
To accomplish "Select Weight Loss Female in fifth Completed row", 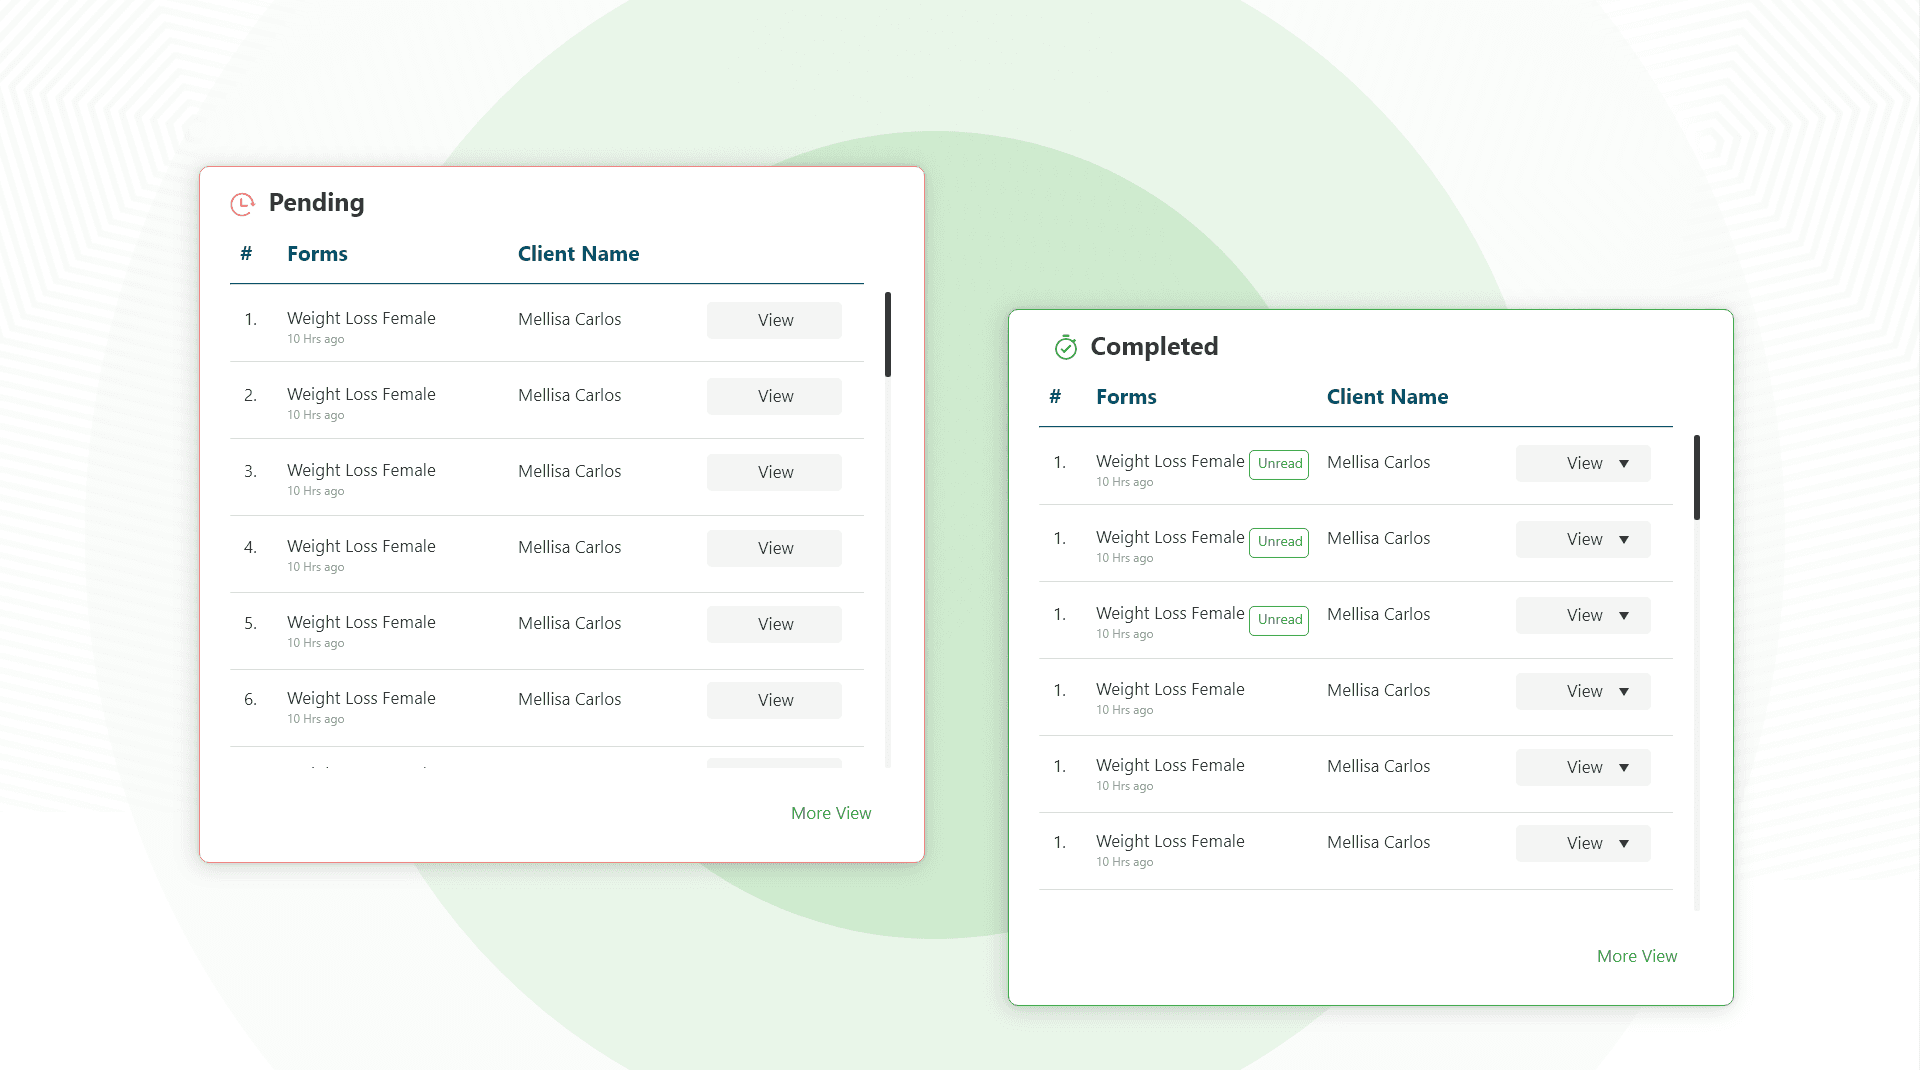I will [1170, 765].
